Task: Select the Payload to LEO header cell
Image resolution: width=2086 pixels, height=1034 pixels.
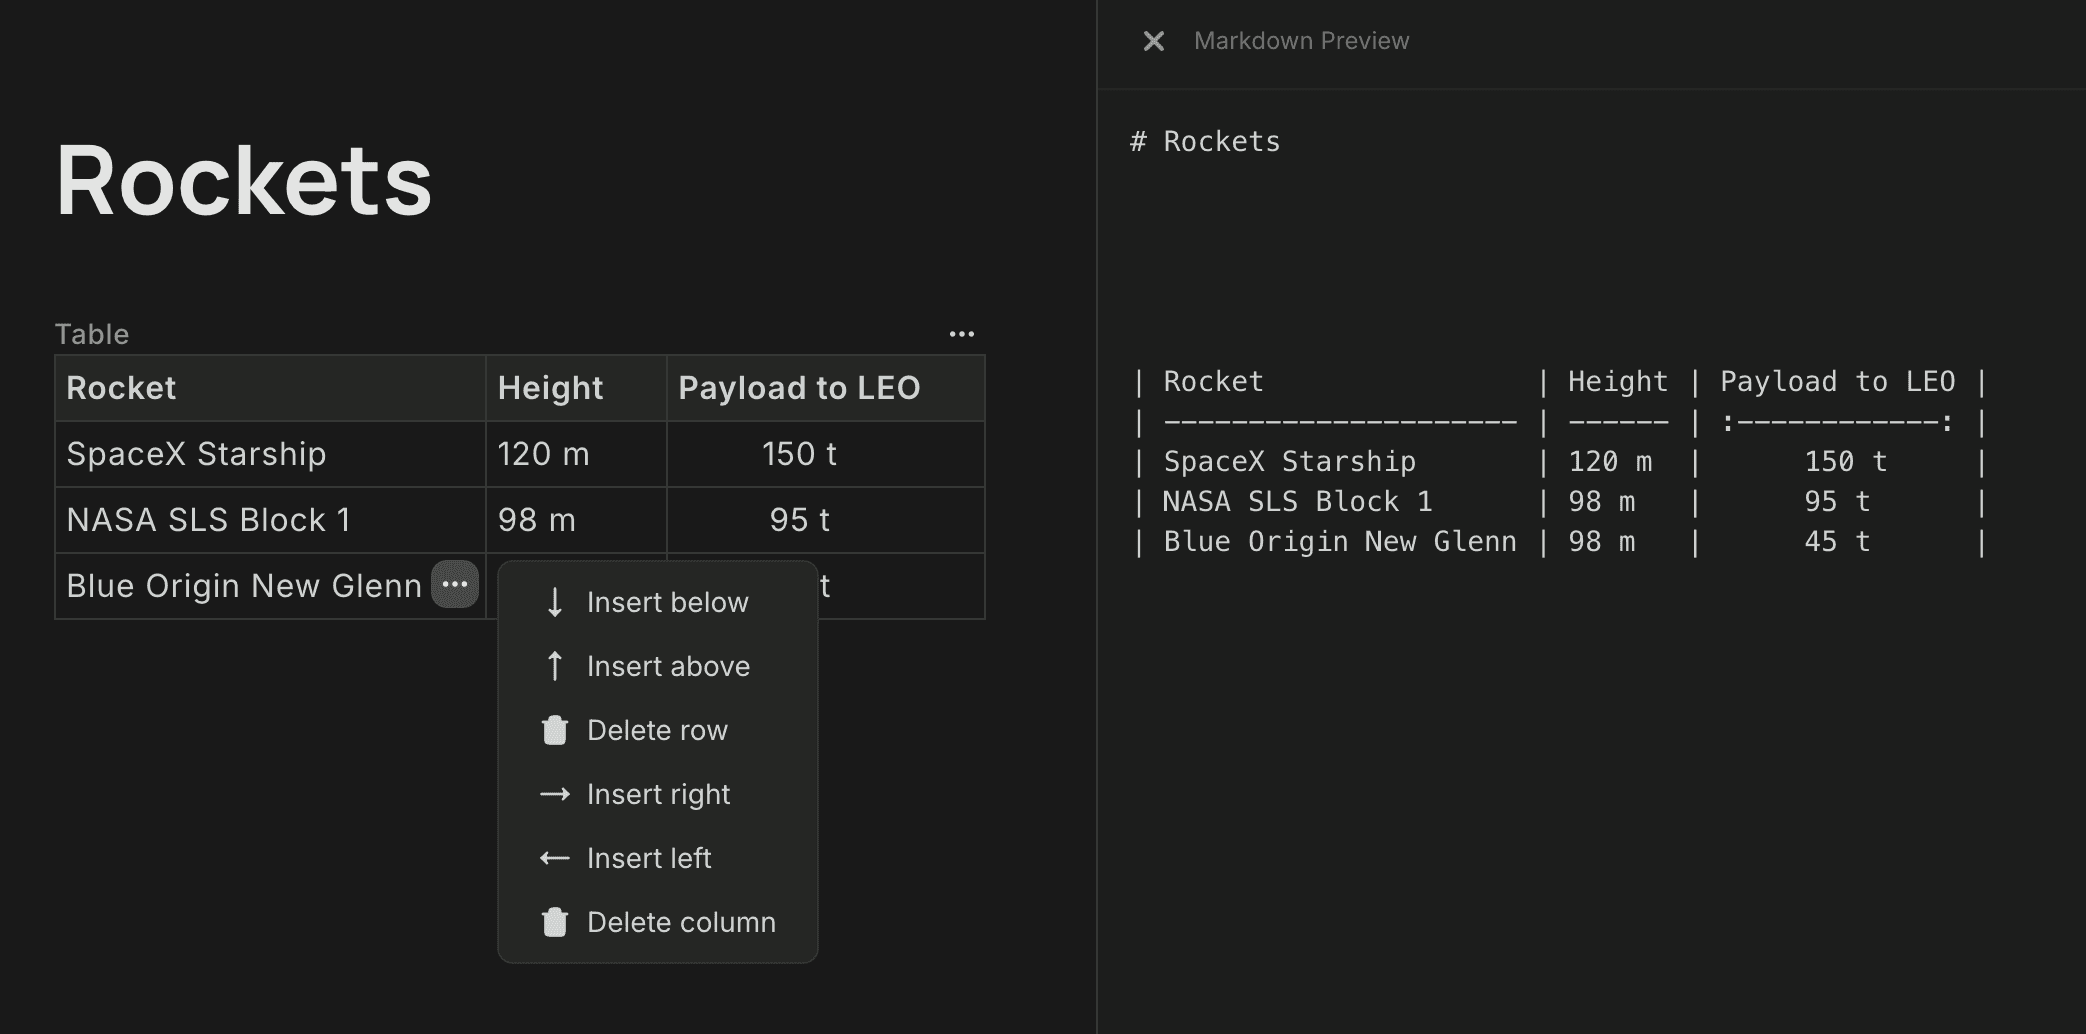Action: click(799, 388)
